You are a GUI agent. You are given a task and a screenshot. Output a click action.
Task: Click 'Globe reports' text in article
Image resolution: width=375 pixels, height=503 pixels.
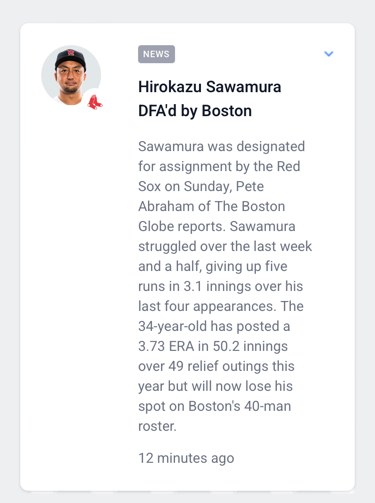(179, 227)
